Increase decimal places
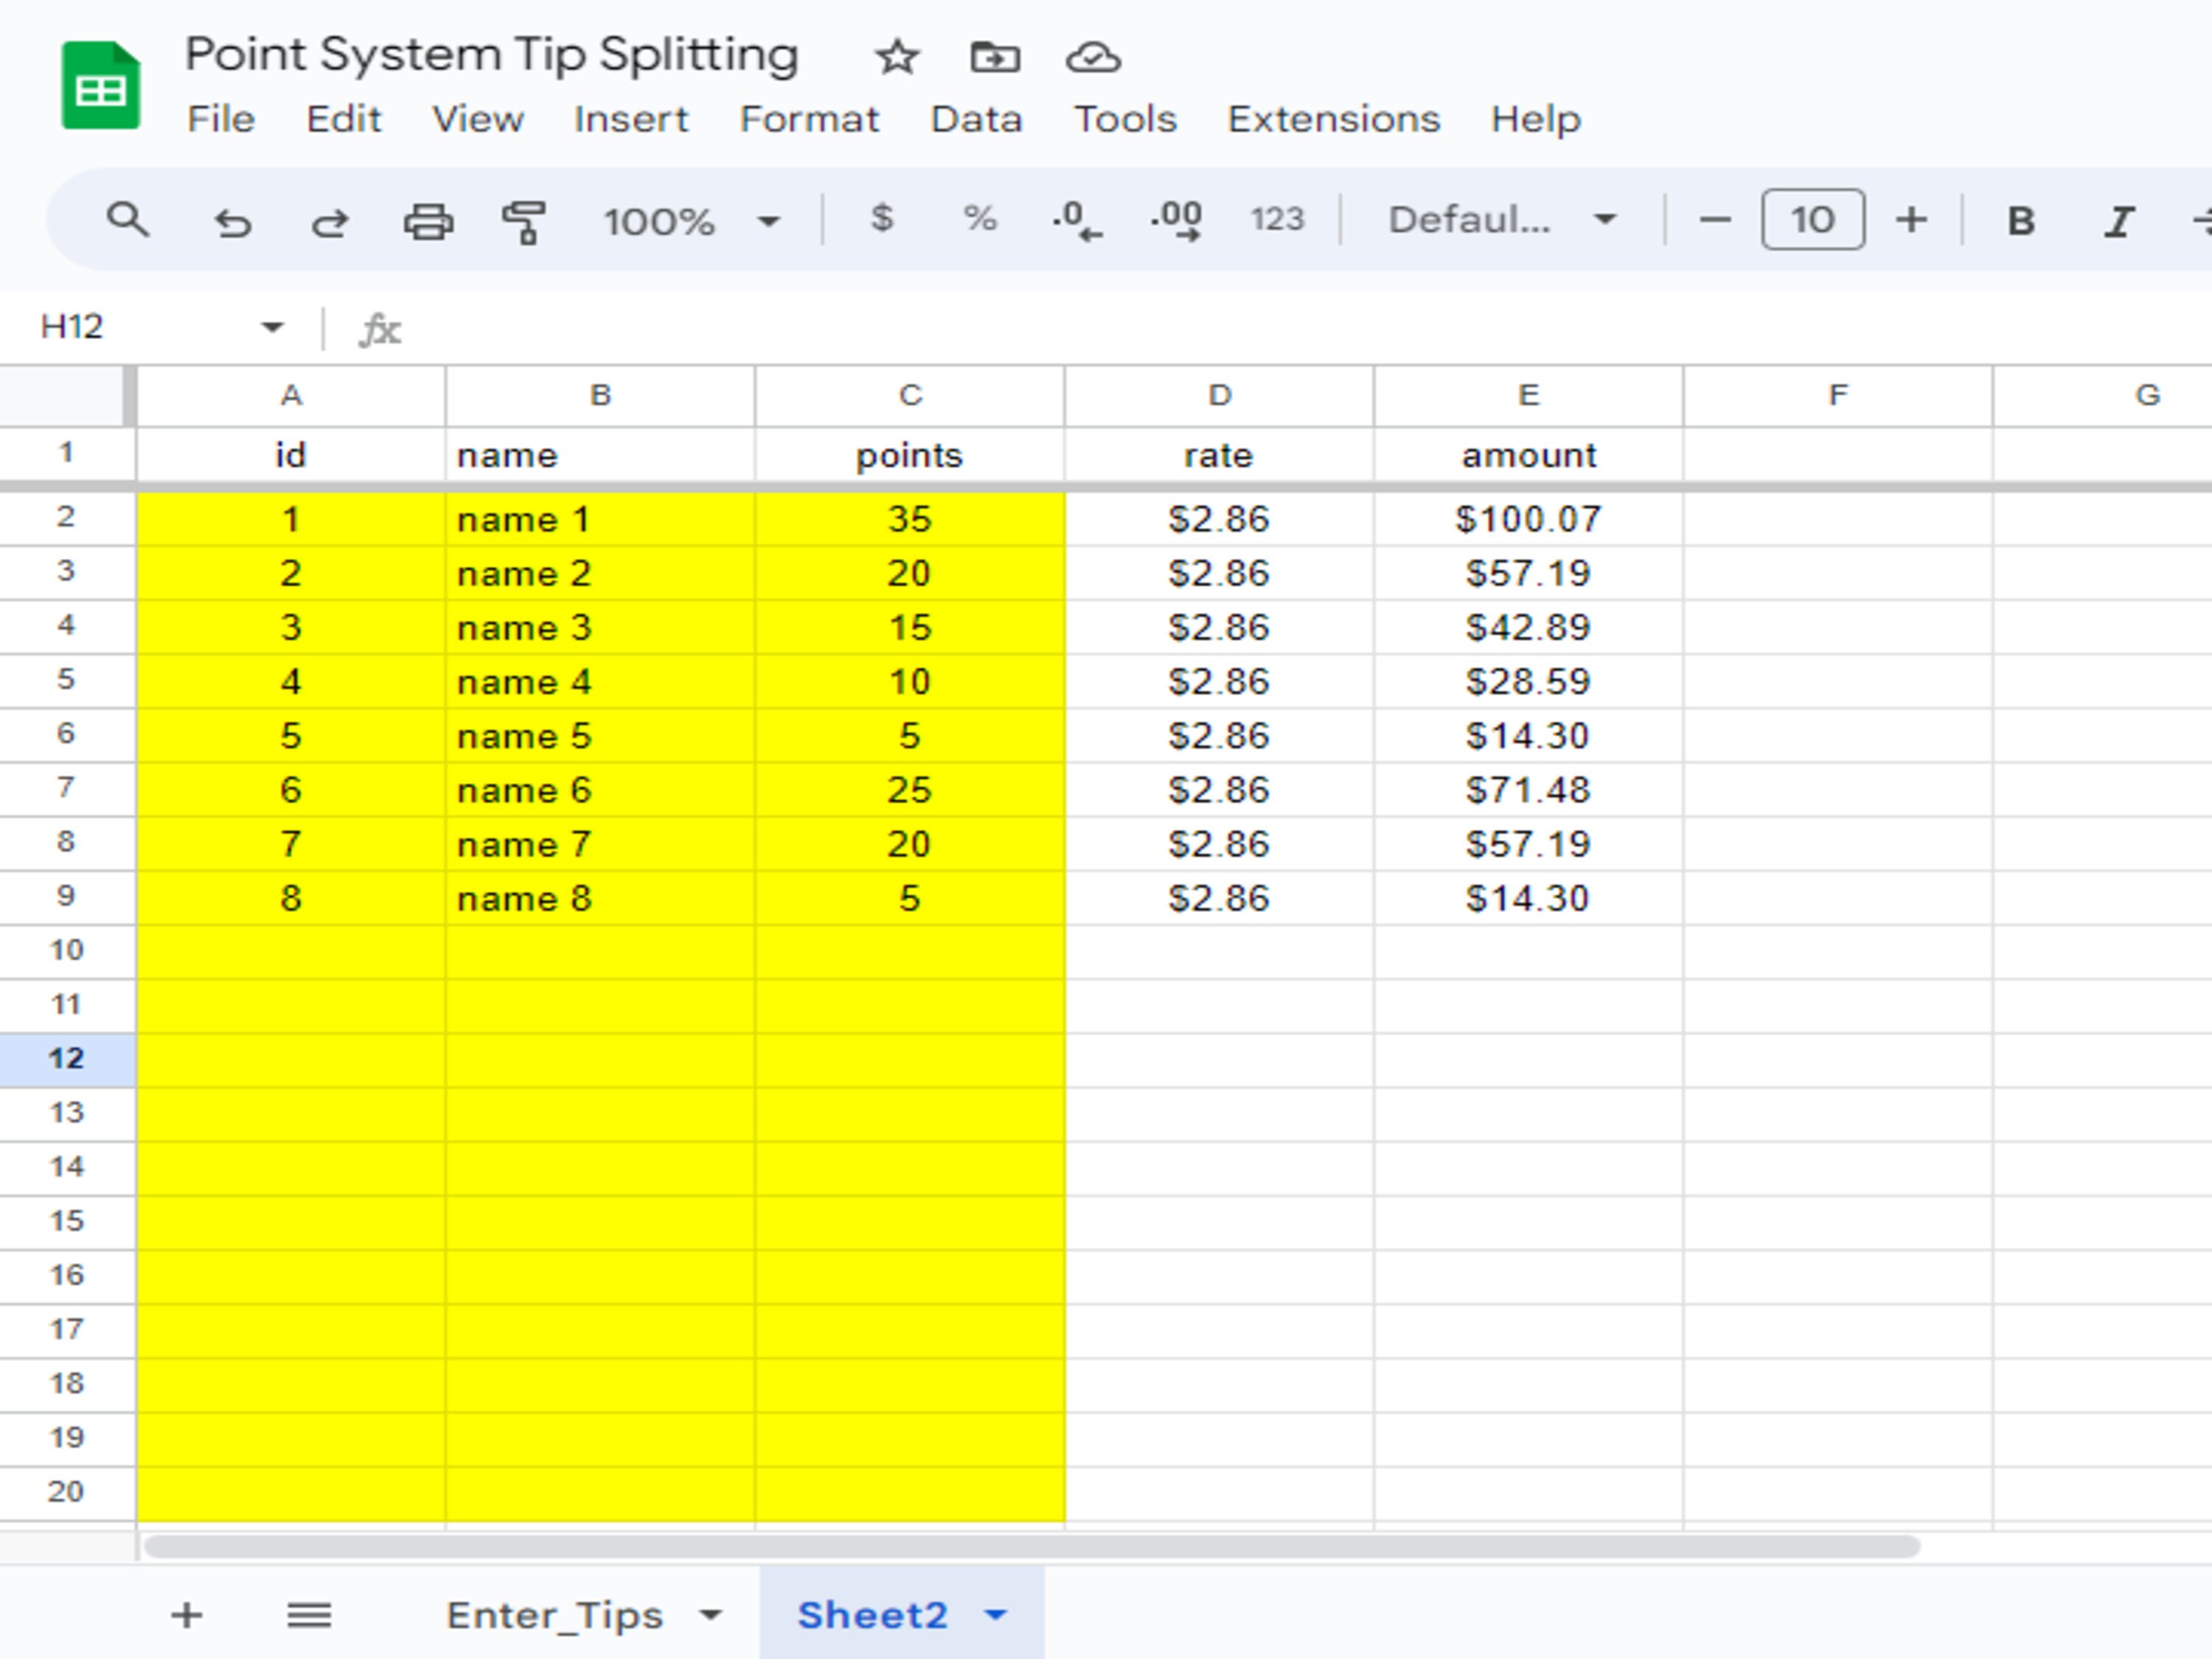Screen dimensions: 2212x1659 pos(1176,220)
